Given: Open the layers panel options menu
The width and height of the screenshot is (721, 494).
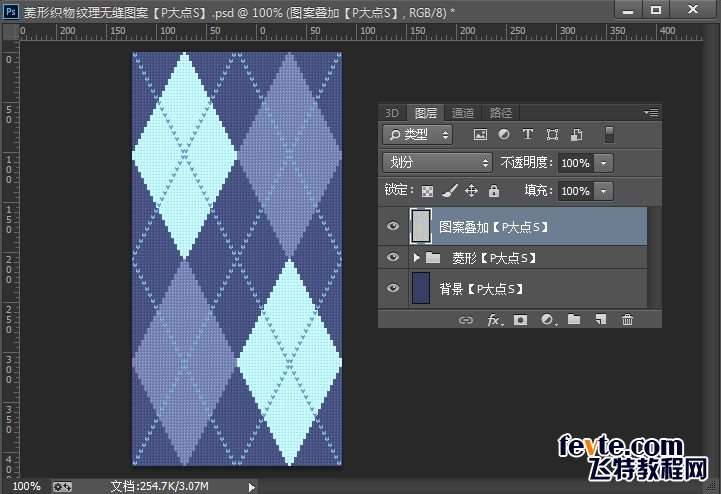Looking at the screenshot, I should 651,113.
